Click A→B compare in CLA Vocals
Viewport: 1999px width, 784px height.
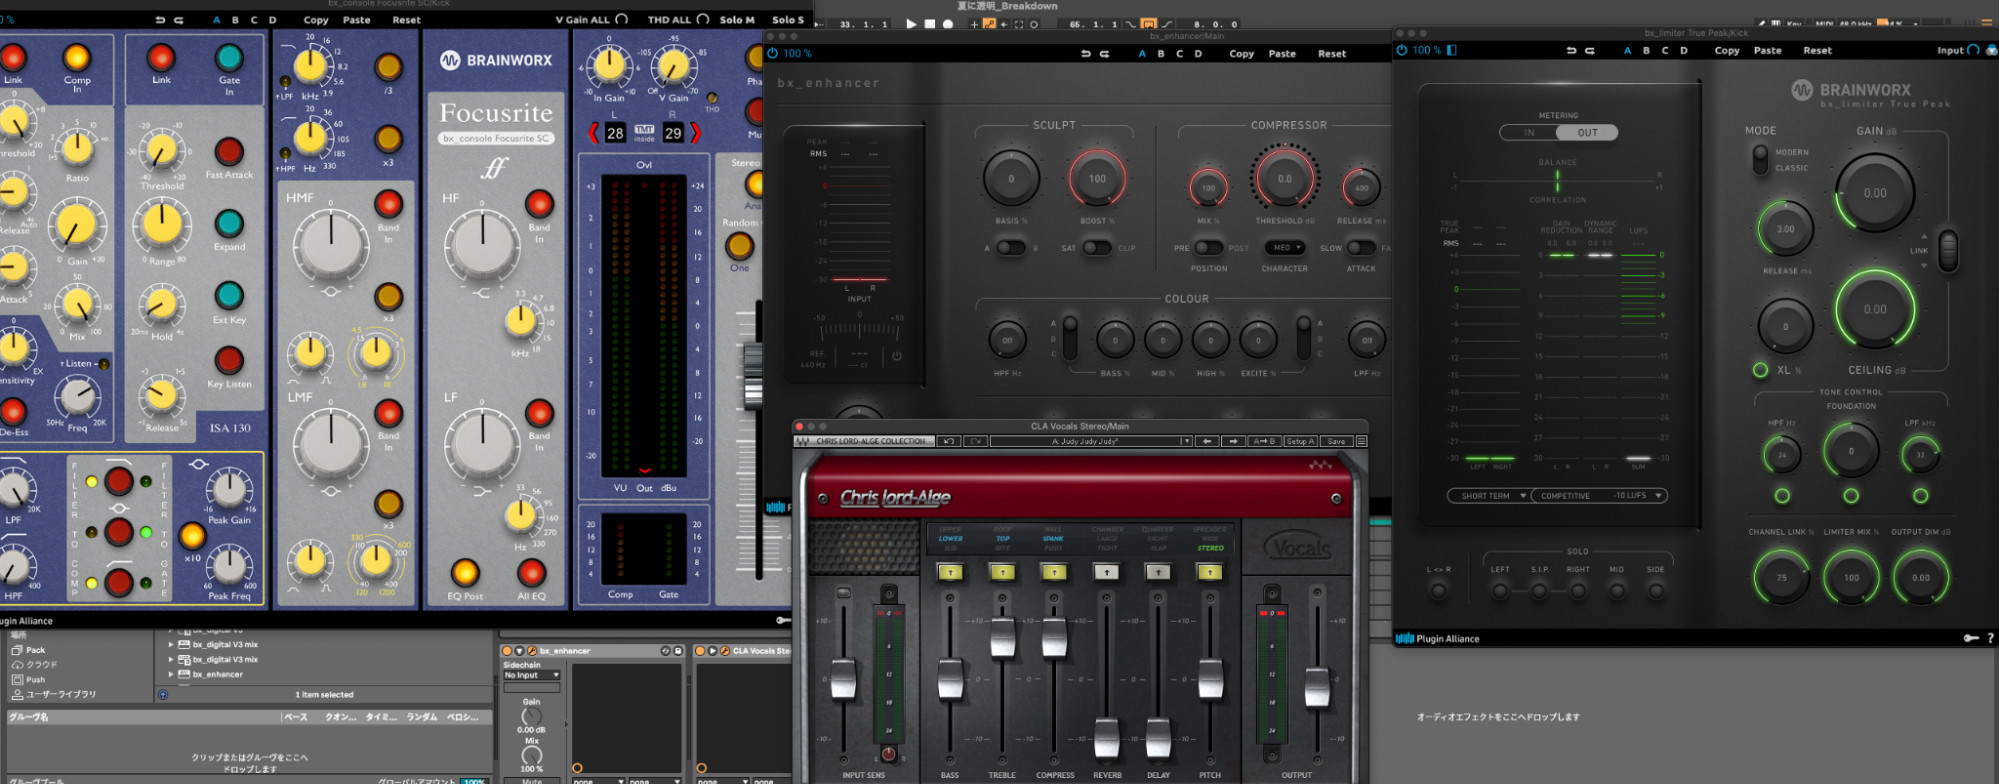(x=1264, y=441)
